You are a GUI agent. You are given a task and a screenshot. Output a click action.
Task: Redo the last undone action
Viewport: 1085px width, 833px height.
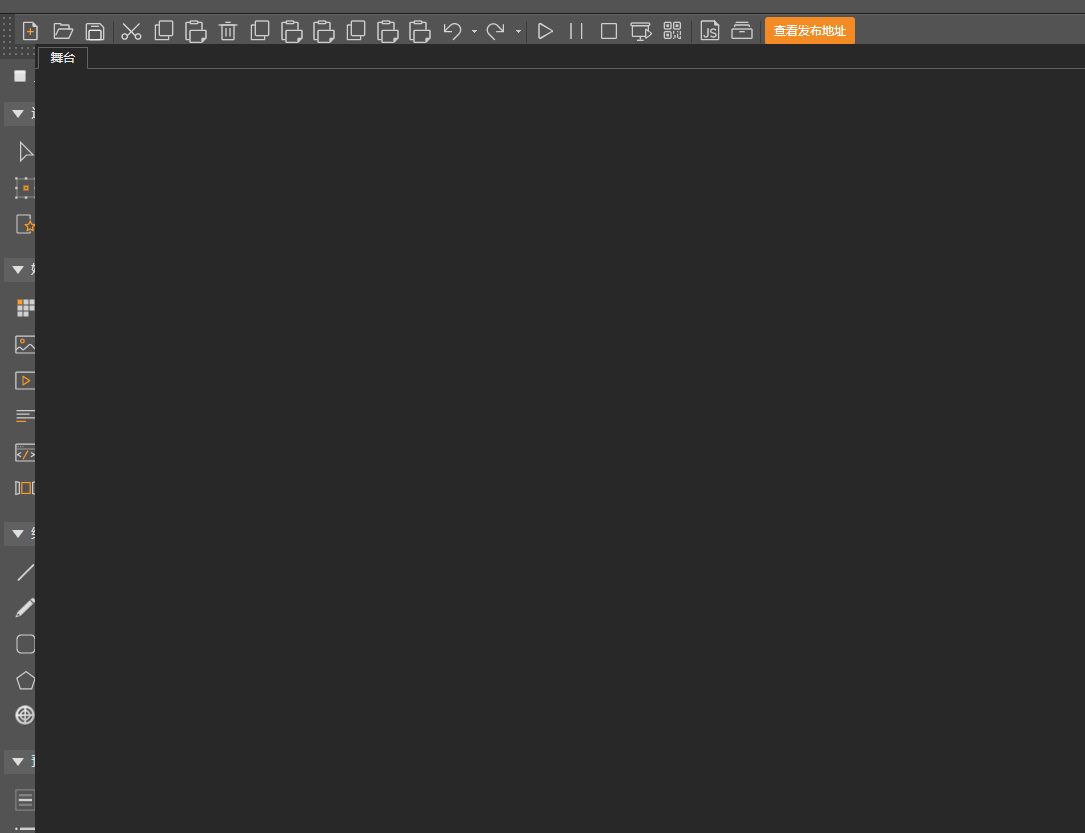(x=495, y=31)
